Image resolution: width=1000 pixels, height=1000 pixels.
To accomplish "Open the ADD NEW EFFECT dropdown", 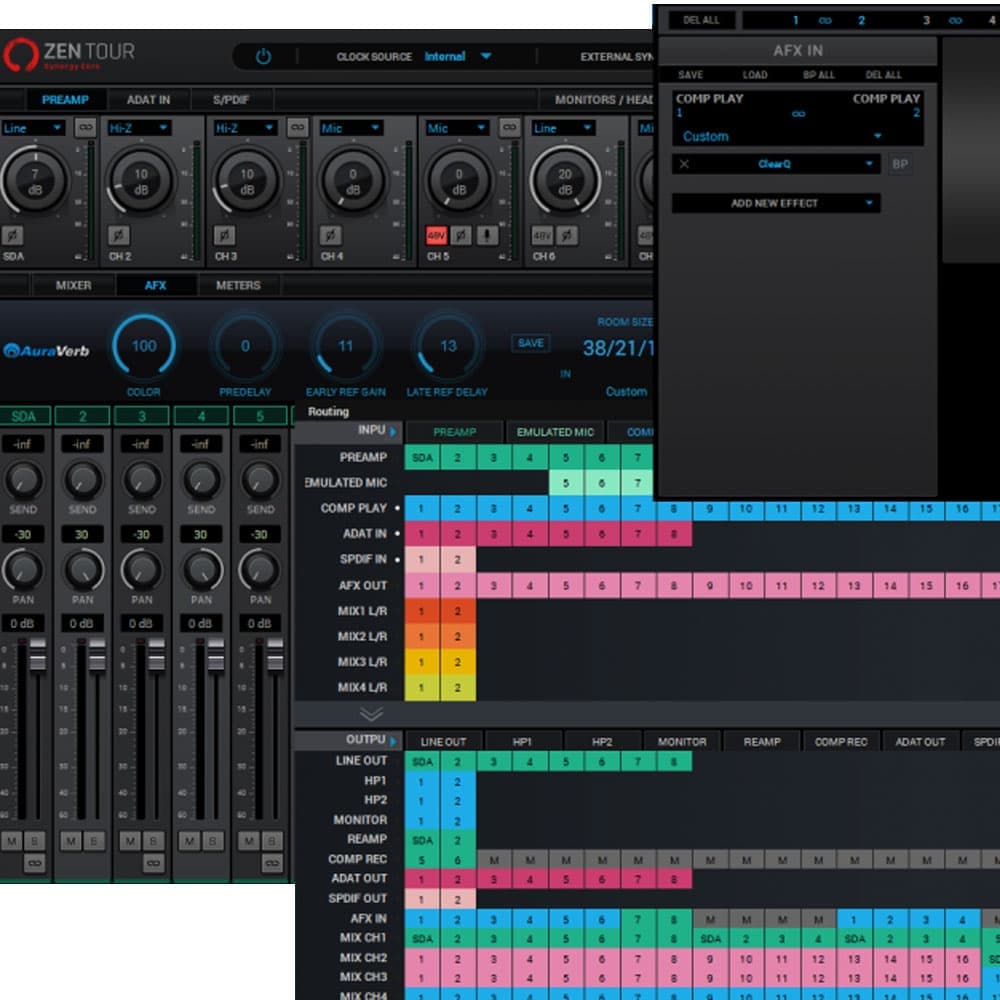I will [776, 203].
